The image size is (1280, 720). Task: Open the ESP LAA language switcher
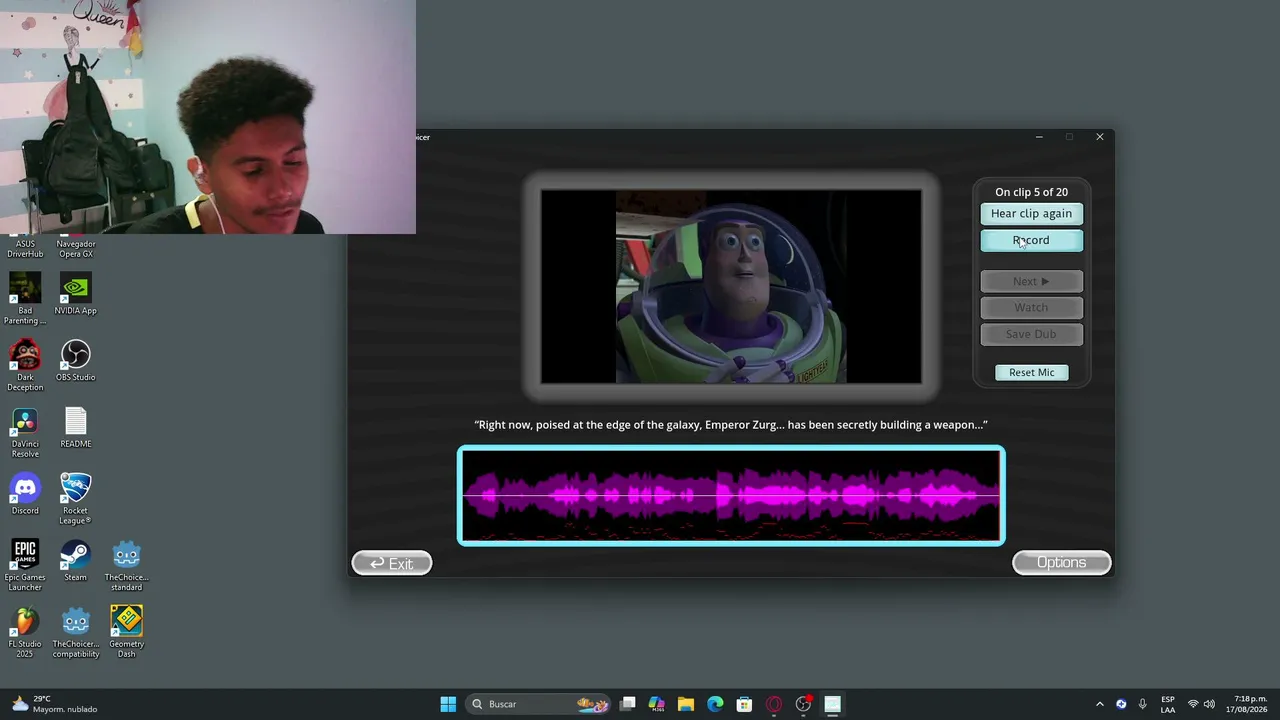(1168, 704)
